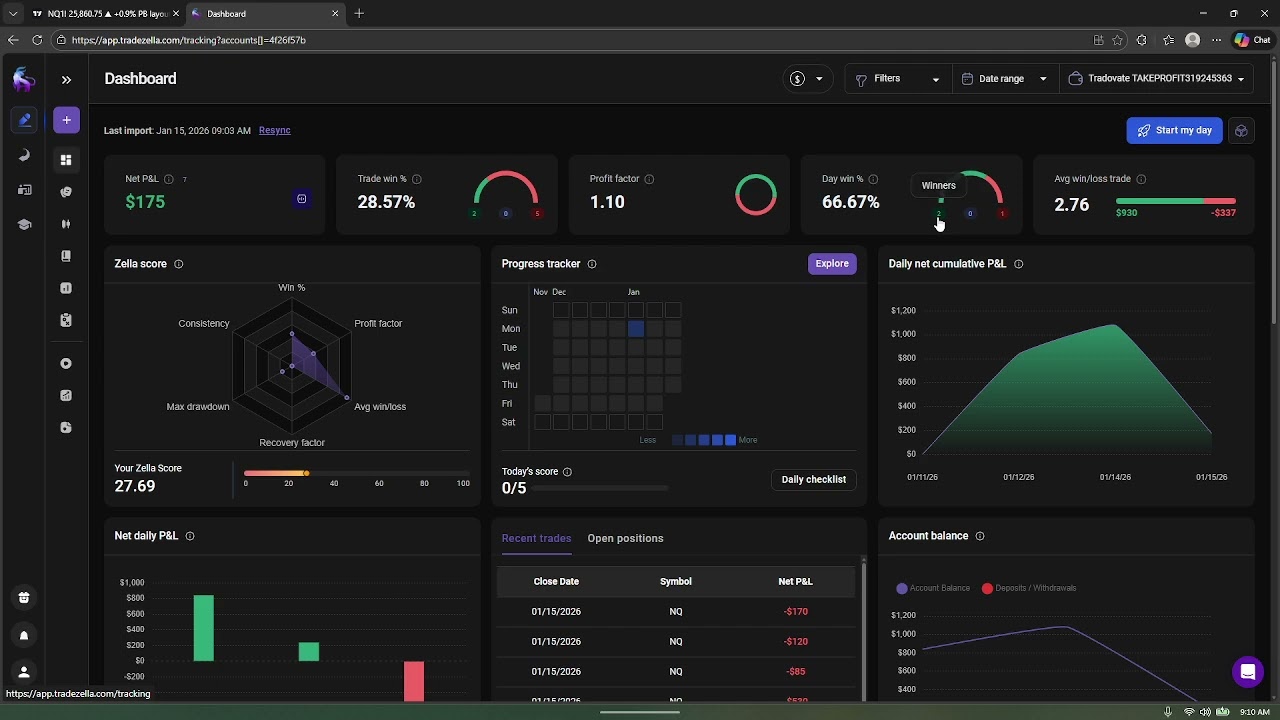Click the Zella score info icon

coord(179,264)
